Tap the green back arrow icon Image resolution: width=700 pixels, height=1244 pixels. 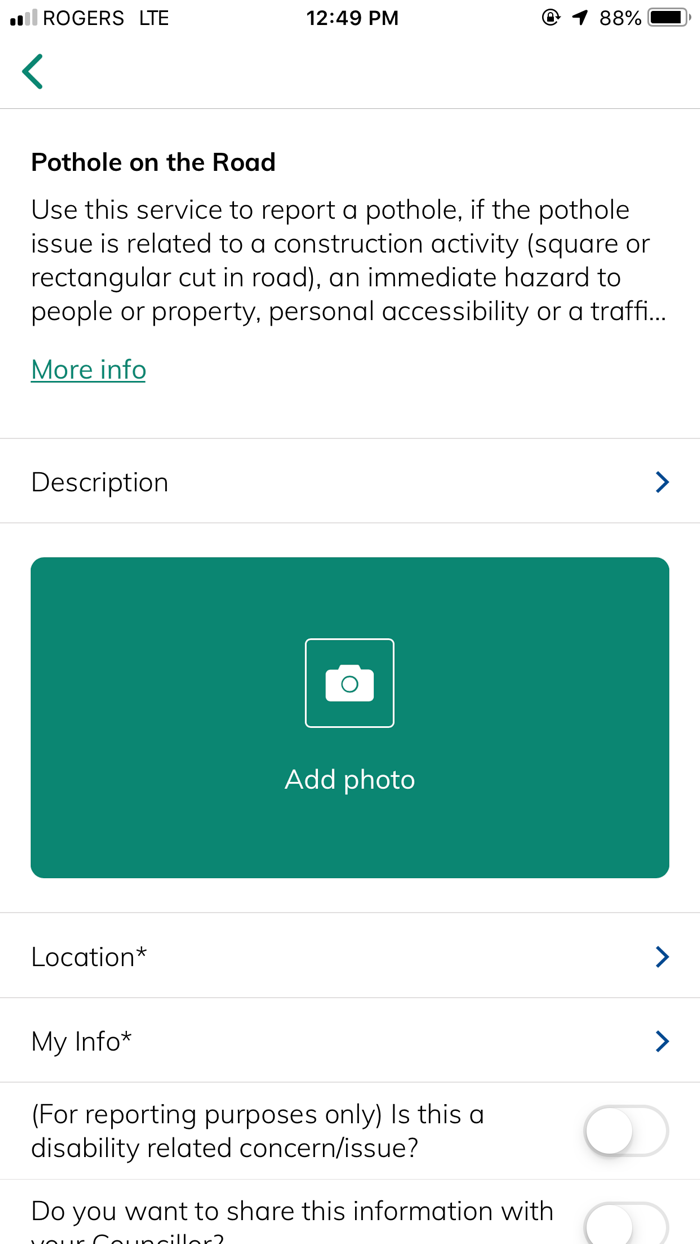(33, 72)
